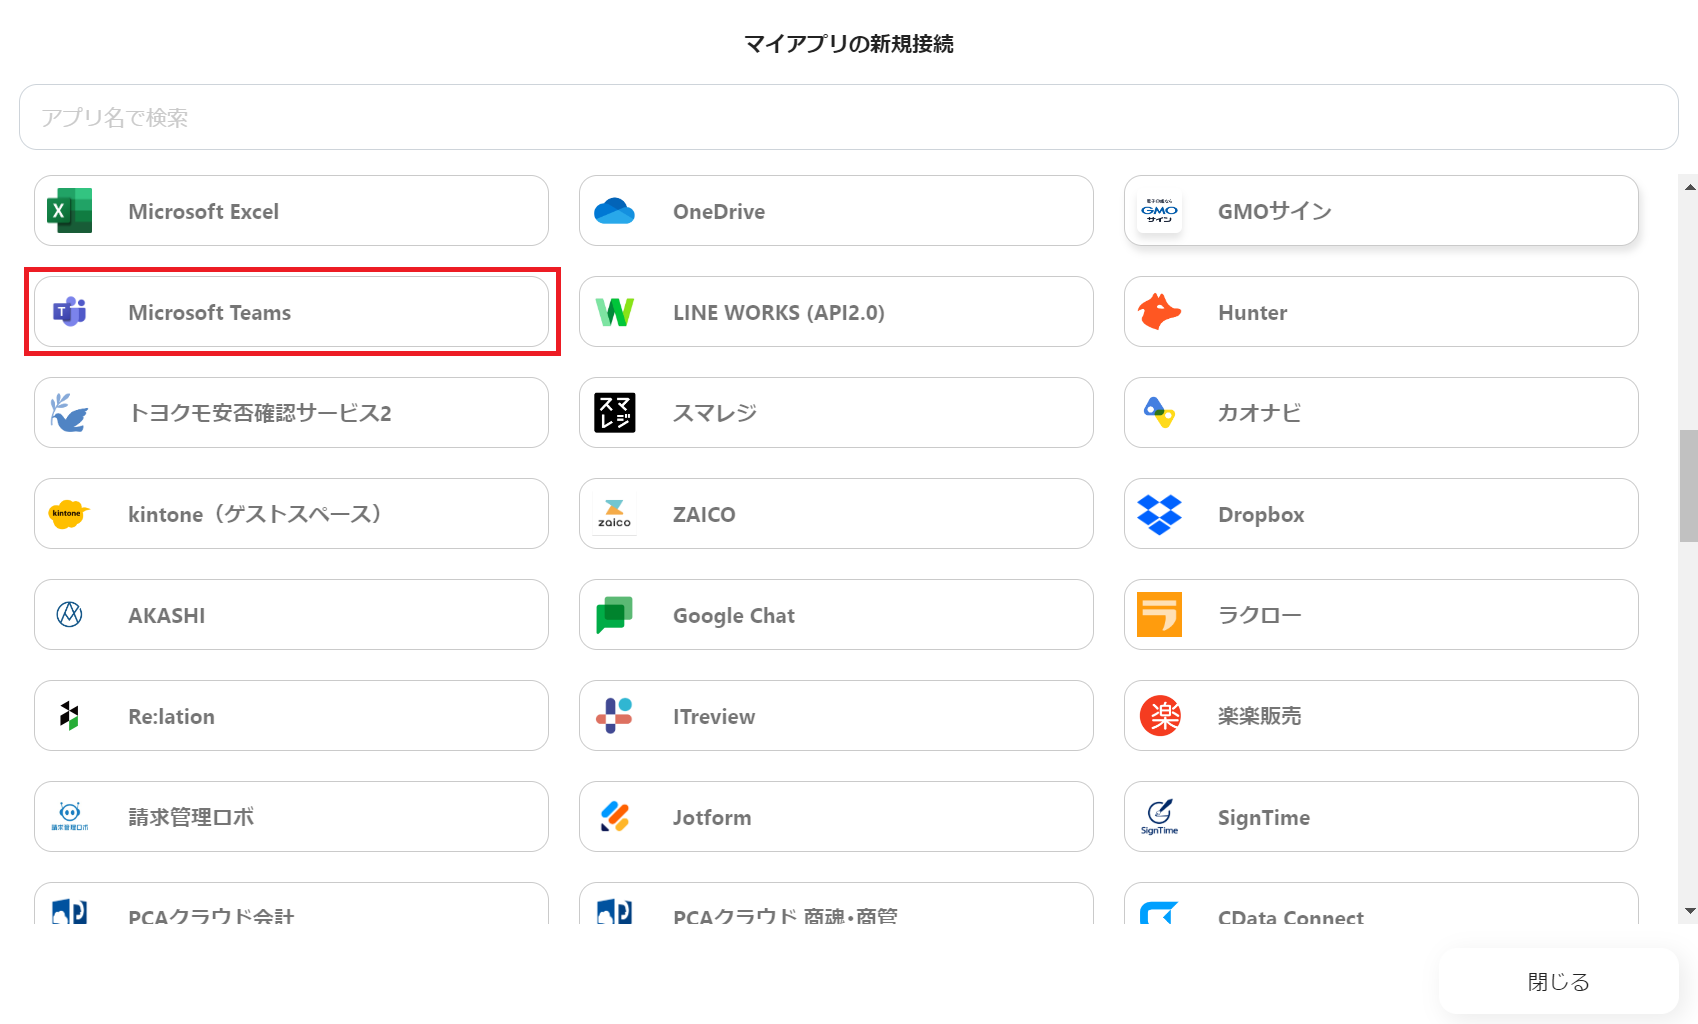Select the SignTime app entry
Screen dimensions: 1698x1024
(1380, 817)
